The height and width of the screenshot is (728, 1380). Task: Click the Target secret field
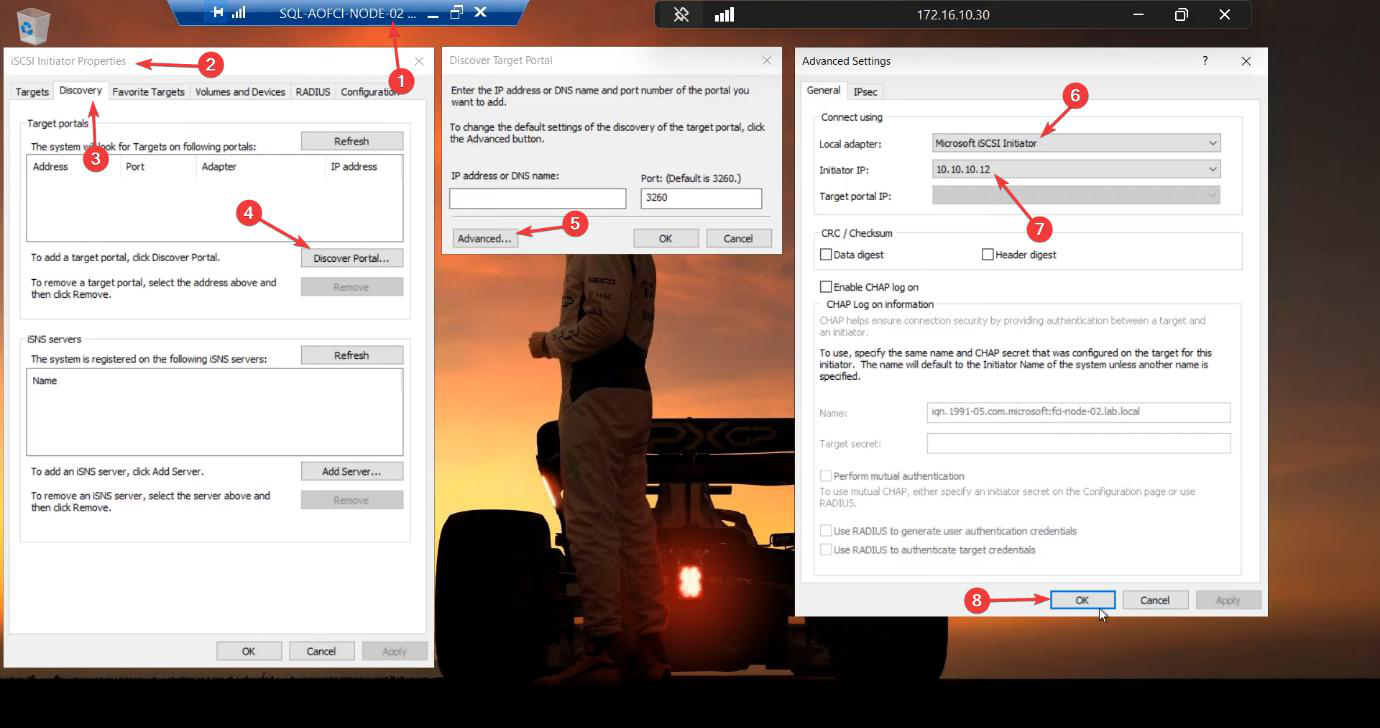click(x=1079, y=443)
